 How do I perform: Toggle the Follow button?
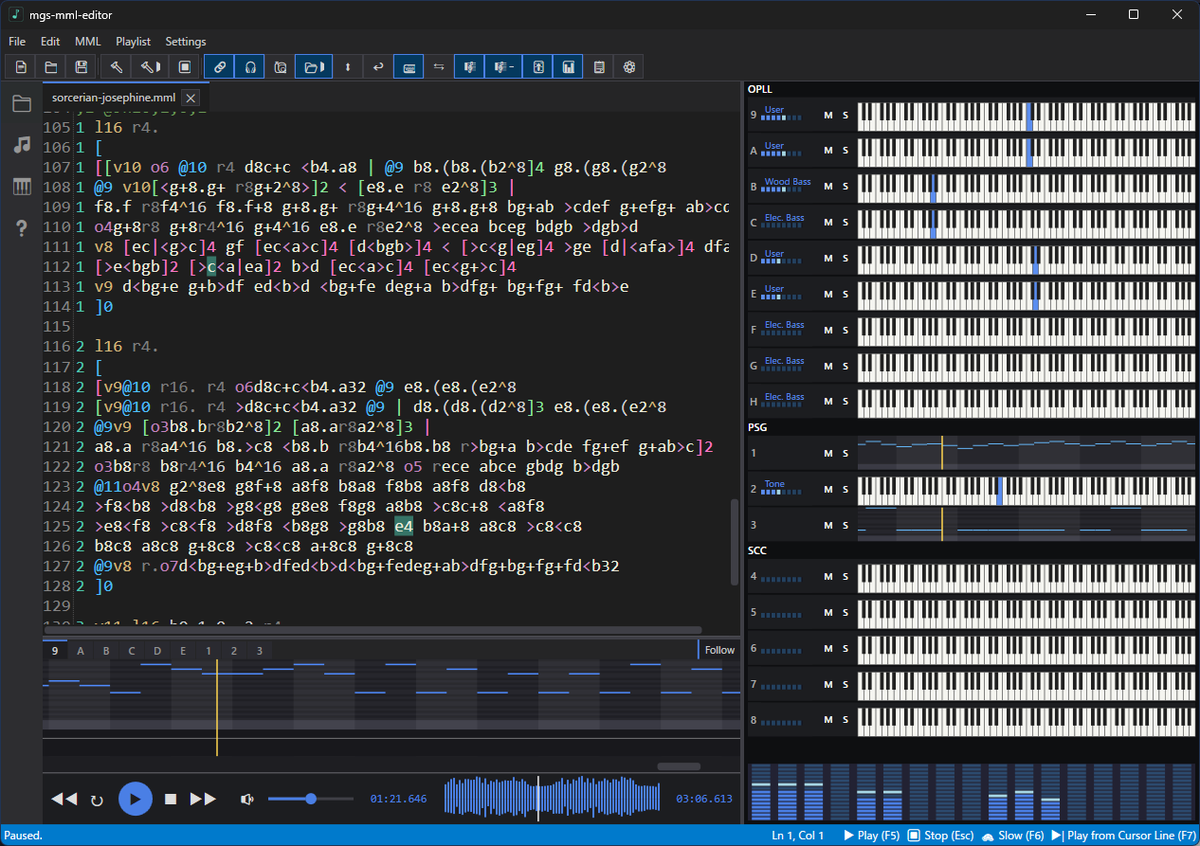pyautogui.click(x=718, y=650)
